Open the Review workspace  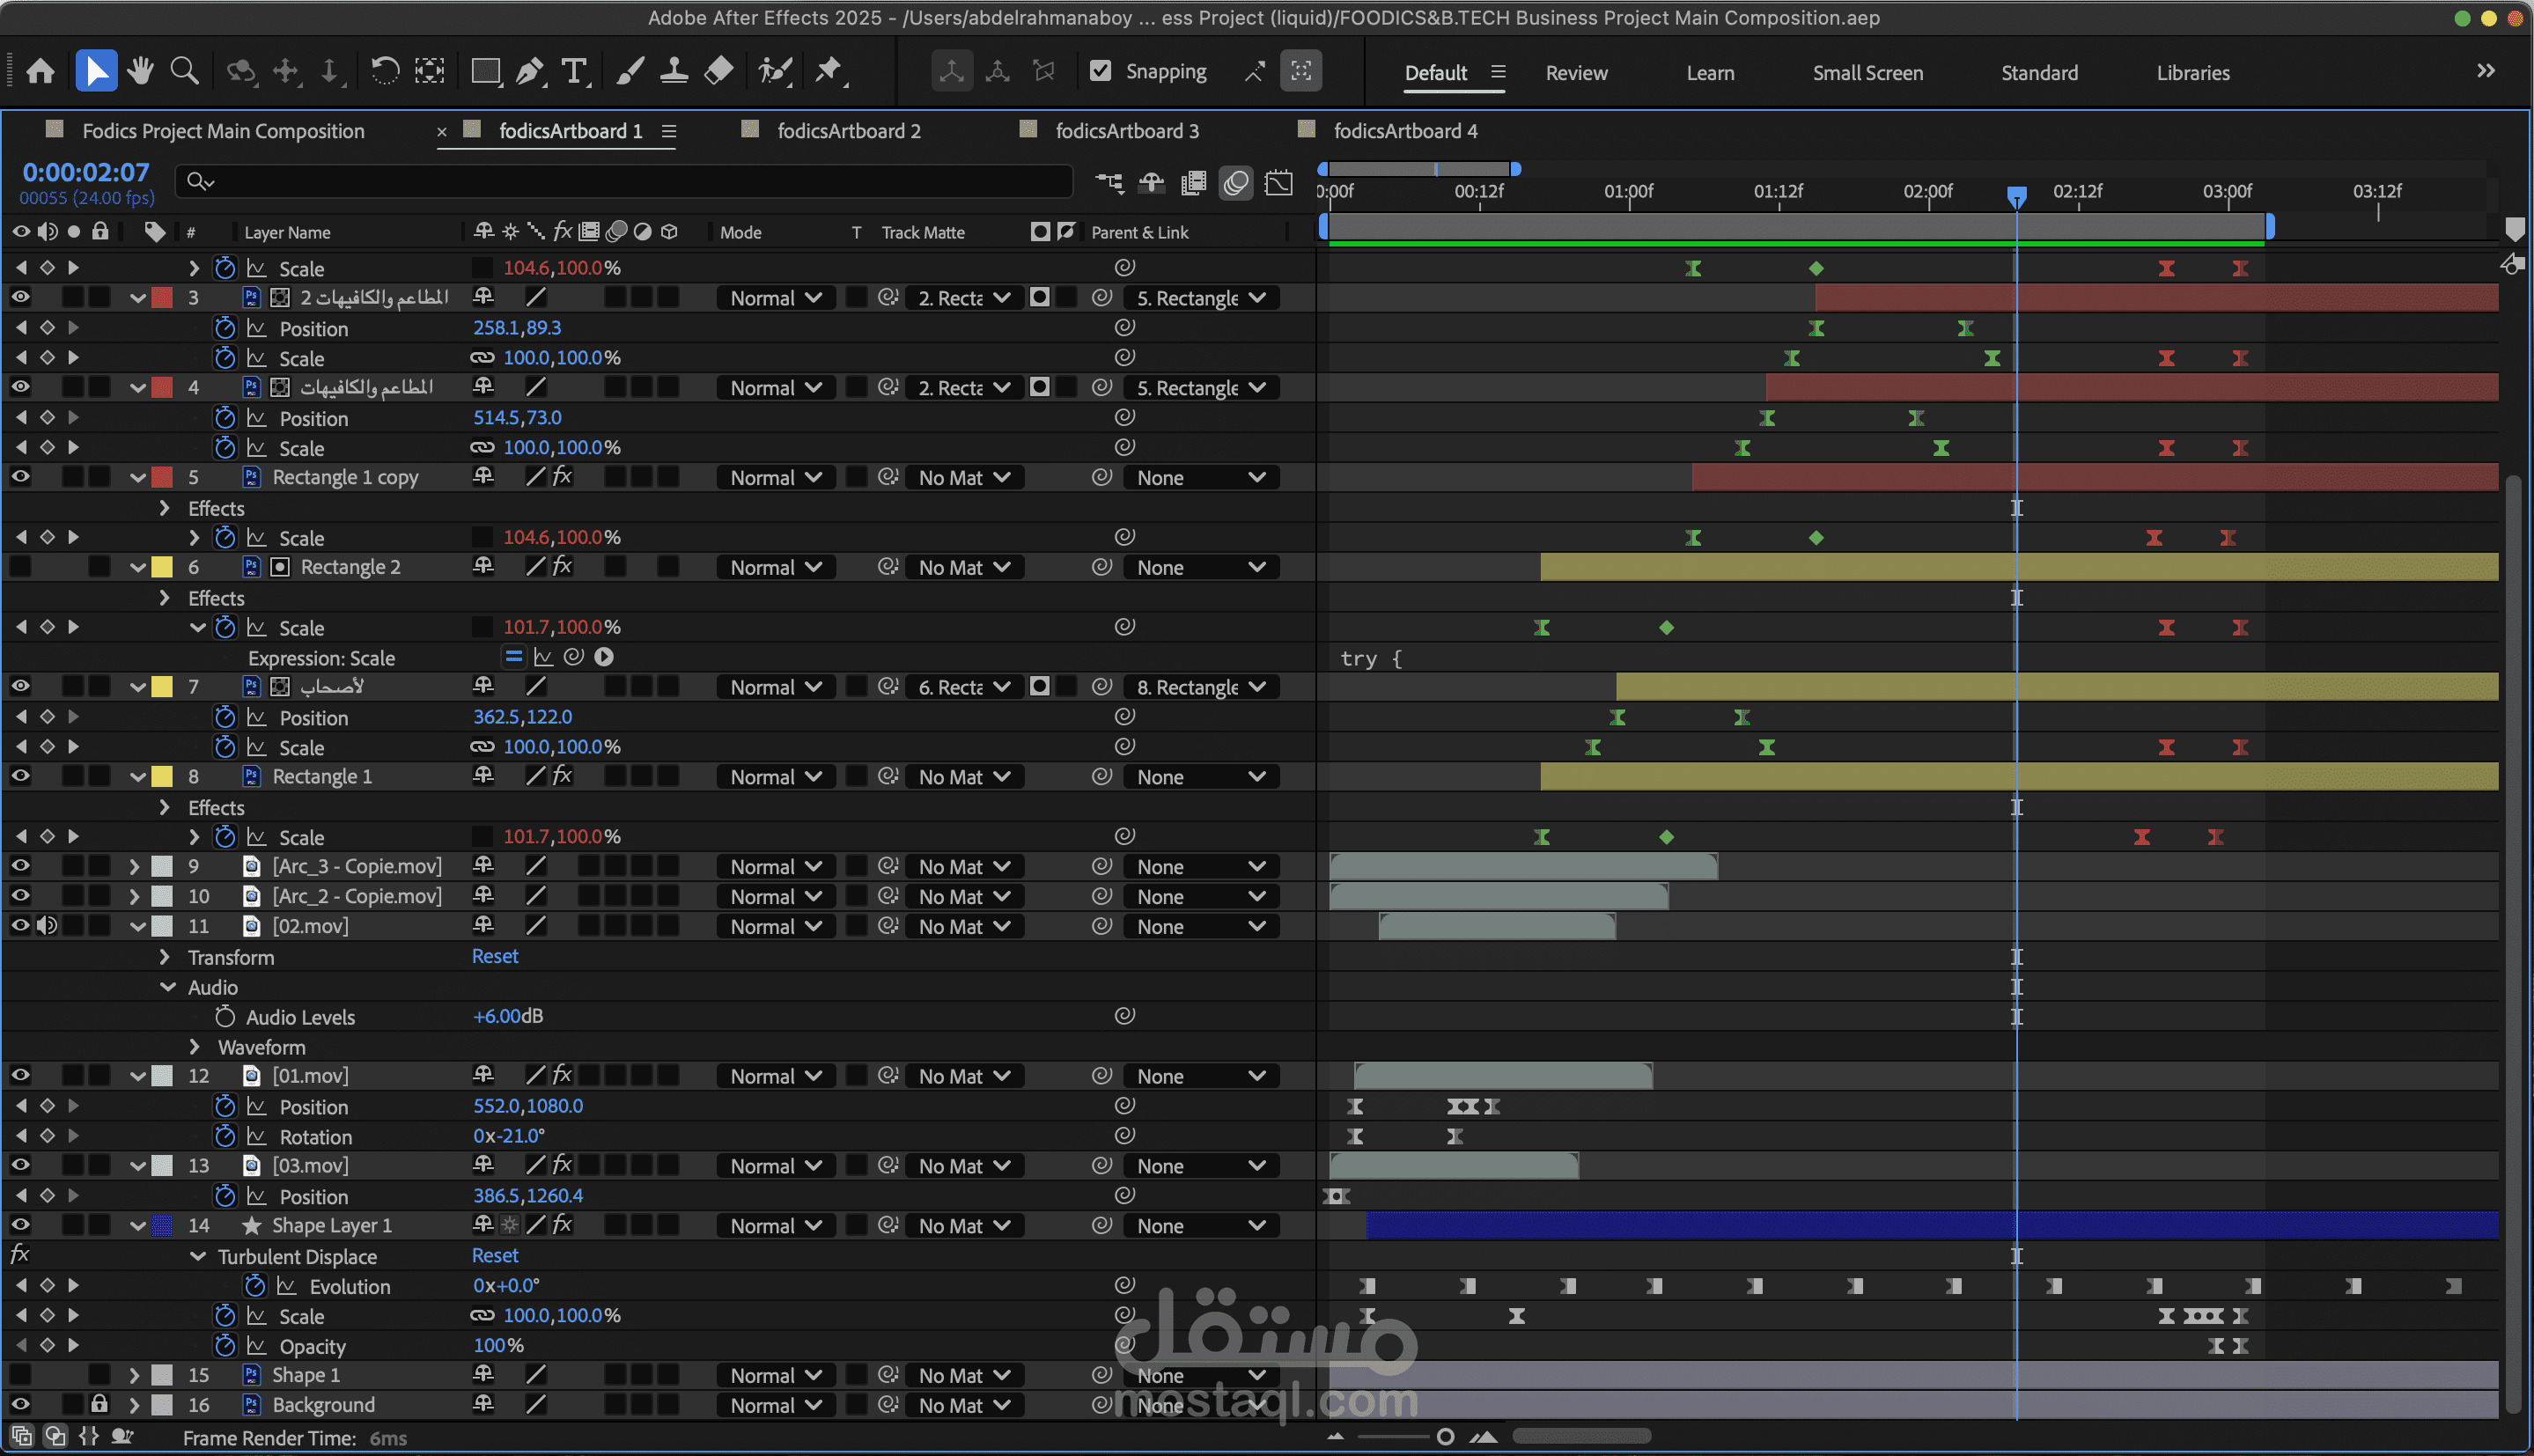pos(1576,73)
